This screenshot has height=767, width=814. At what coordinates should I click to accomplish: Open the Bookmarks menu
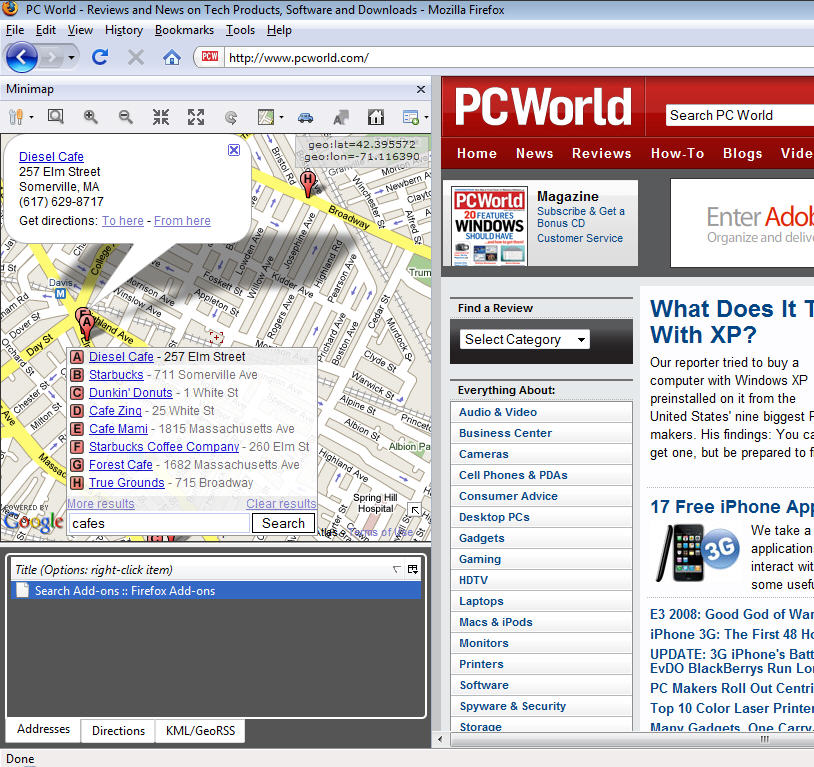(184, 30)
